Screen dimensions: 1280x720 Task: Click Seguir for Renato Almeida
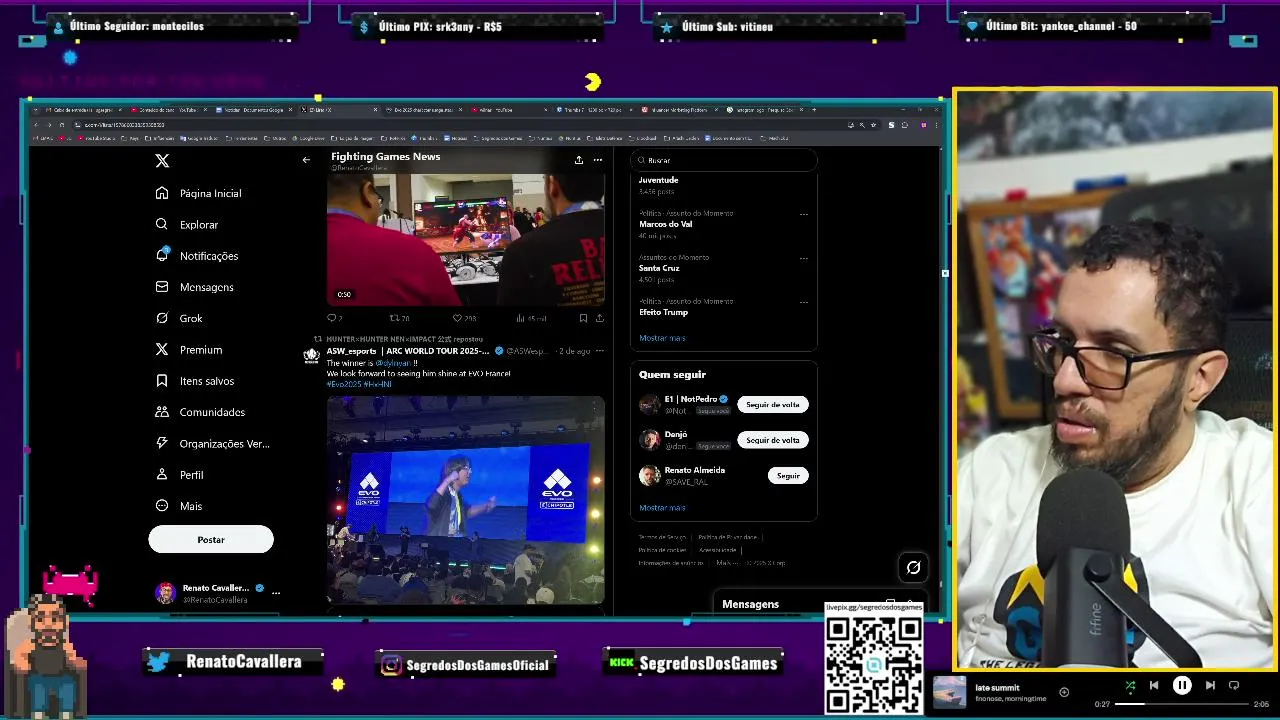[788, 476]
